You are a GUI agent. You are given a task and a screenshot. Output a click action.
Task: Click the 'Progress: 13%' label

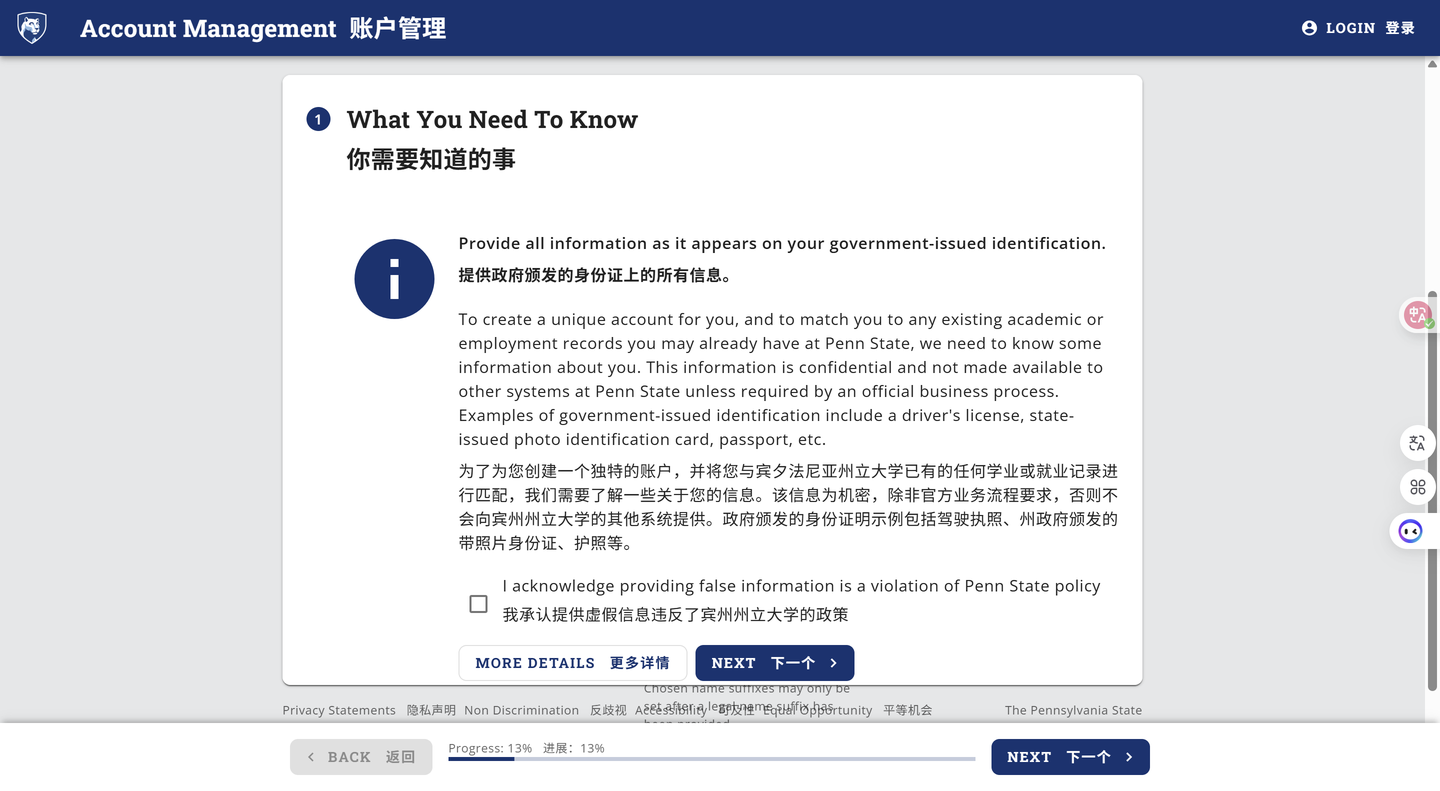490,748
